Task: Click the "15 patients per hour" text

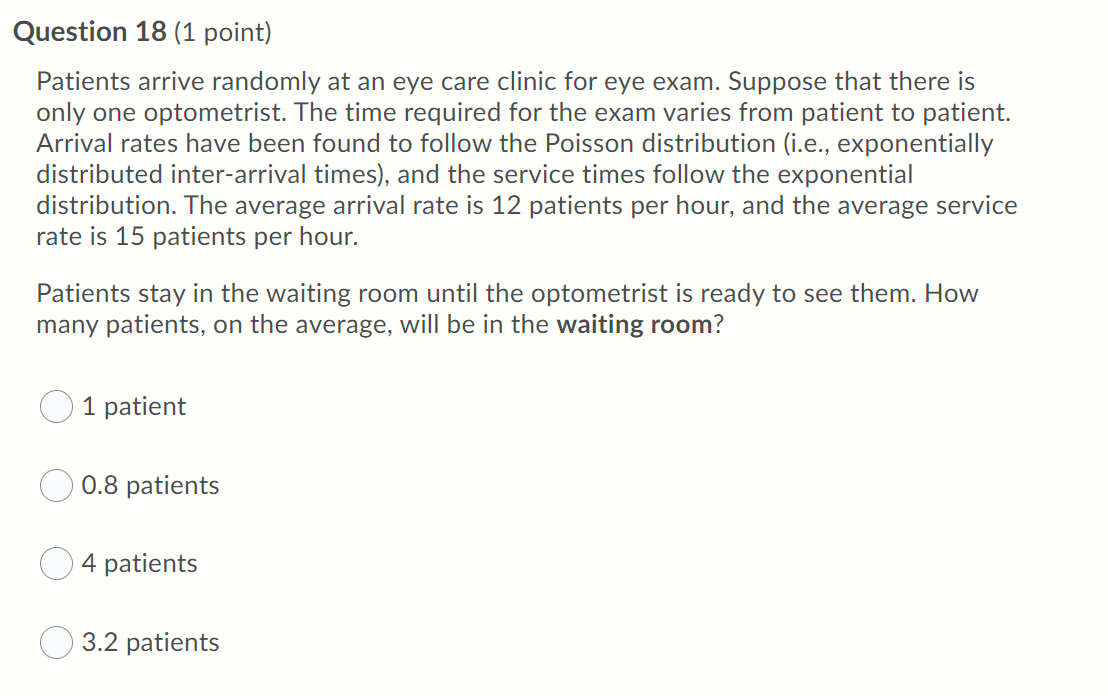Action: [x=233, y=237]
